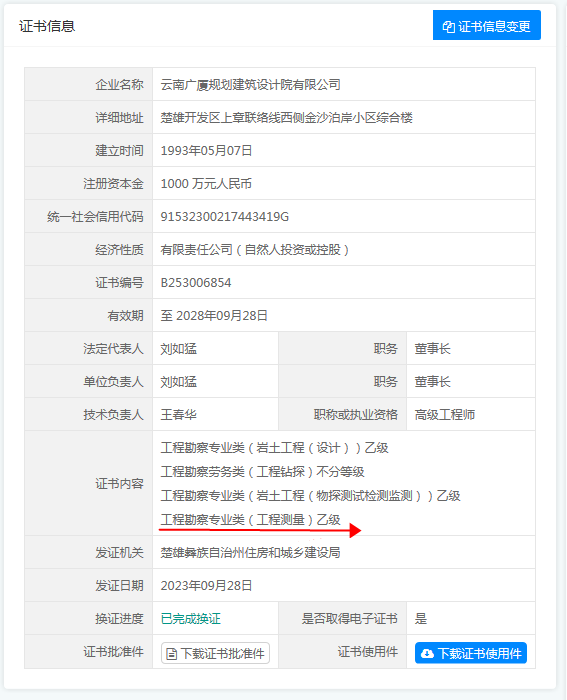The width and height of the screenshot is (567, 700).
Task: Click 下载证书使用件 button
Action: pos(471,653)
